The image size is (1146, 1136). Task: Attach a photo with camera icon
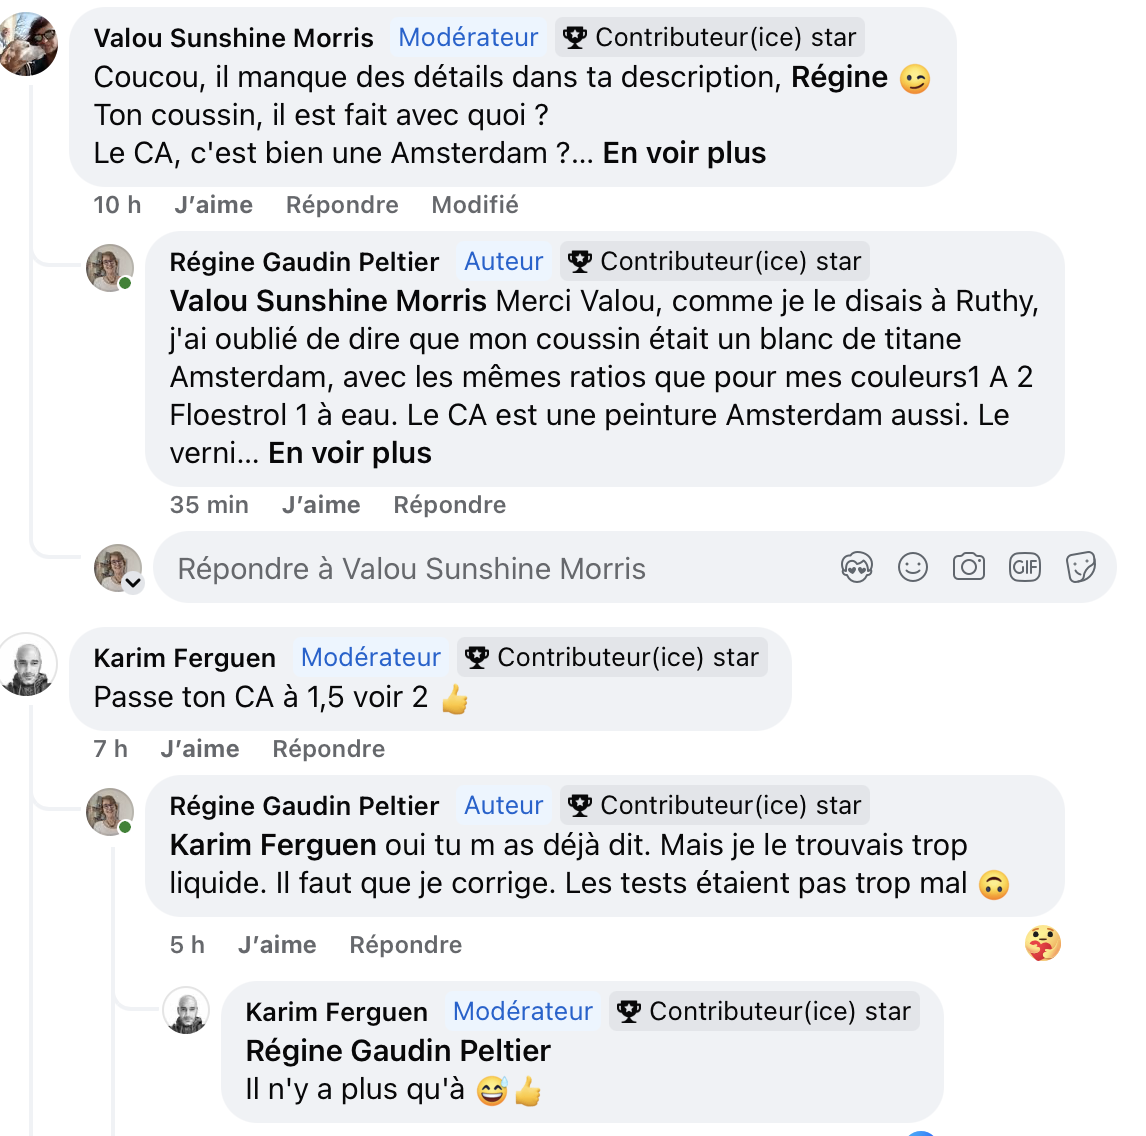tap(968, 568)
